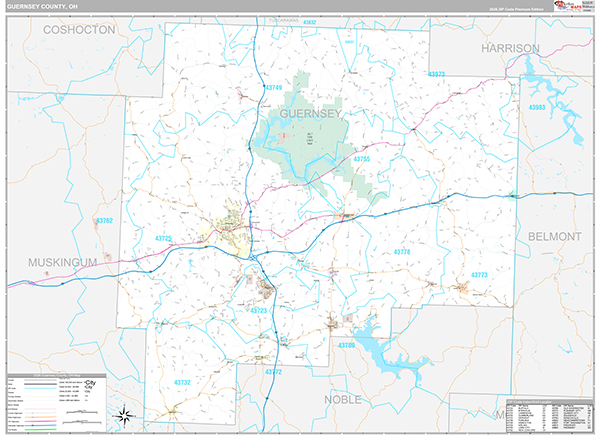Click ZIP code label 43780
600x435 pixels.
346,345
